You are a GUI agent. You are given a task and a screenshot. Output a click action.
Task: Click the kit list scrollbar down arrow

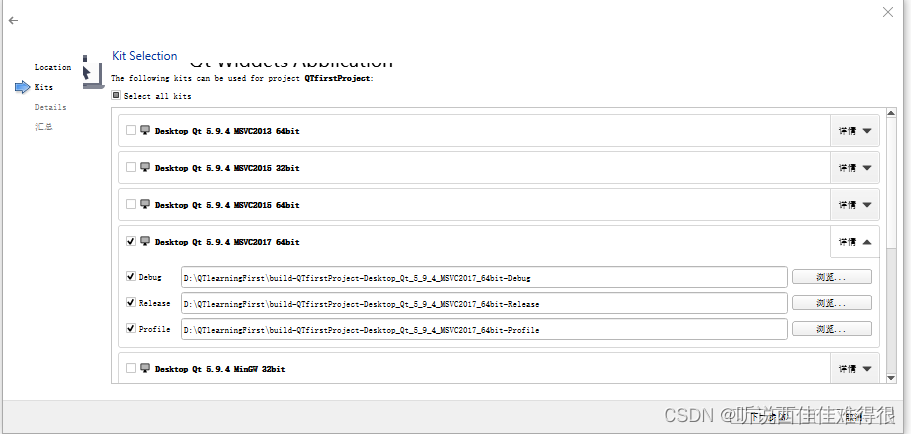[891, 378]
